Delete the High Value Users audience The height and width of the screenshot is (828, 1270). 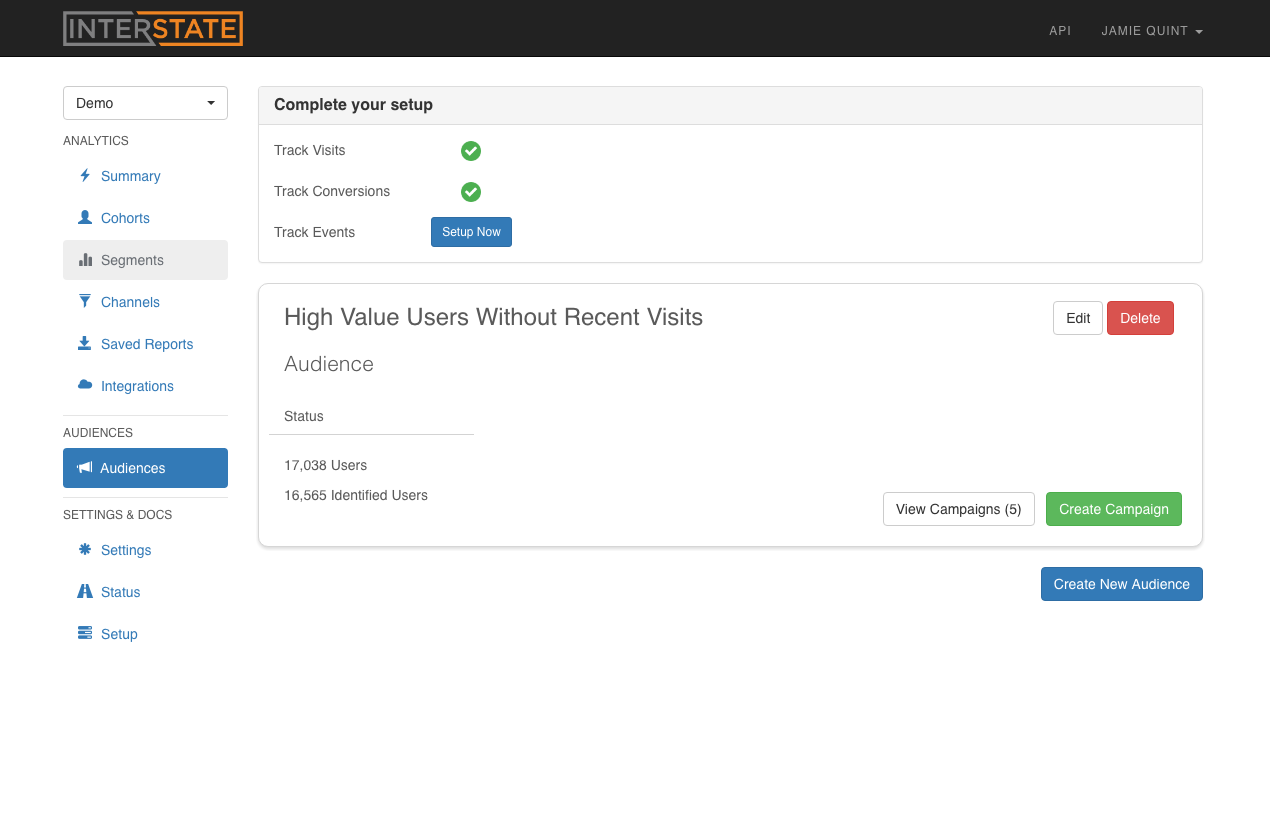click(x=1140, y=318)
